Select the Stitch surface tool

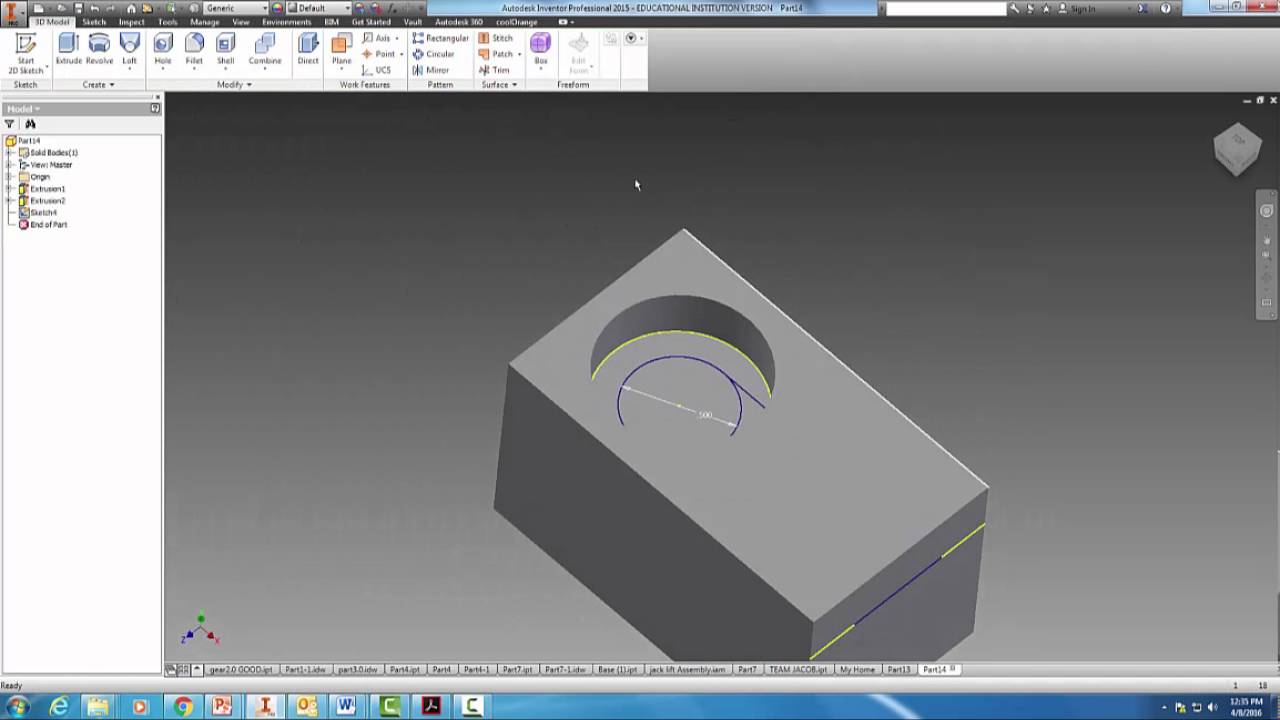495,38
